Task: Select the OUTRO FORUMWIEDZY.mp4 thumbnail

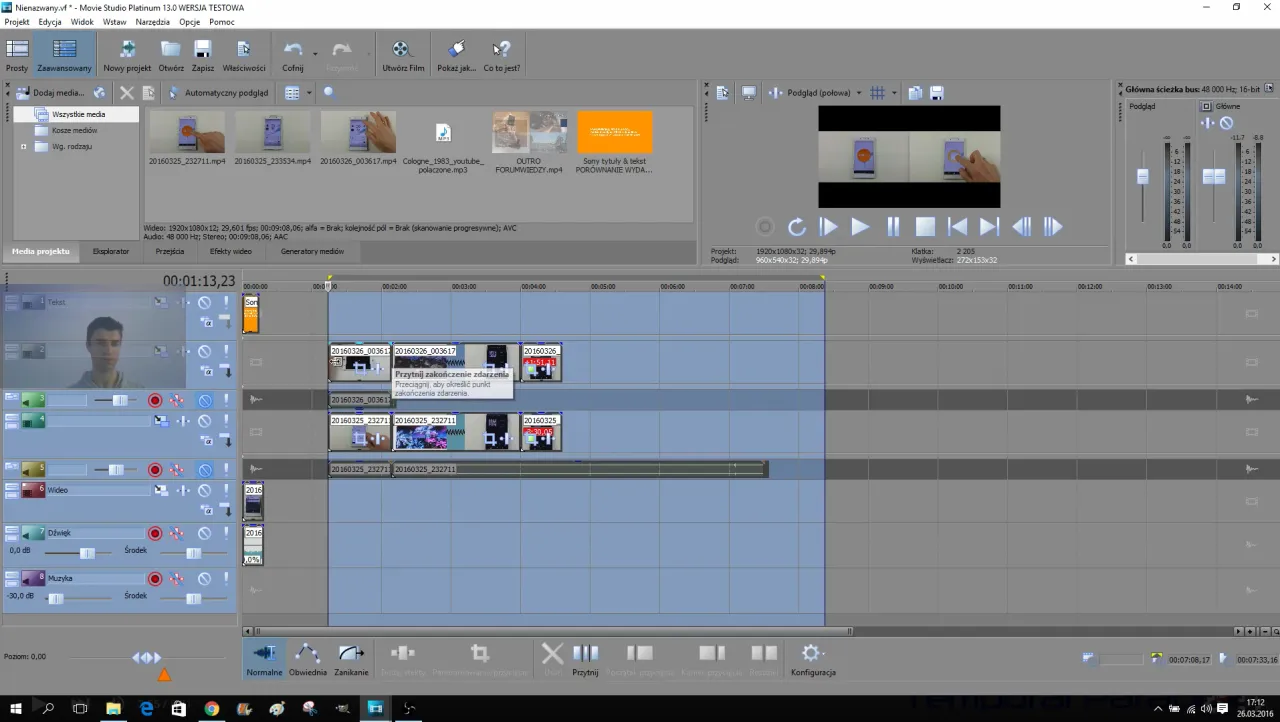Action: point(529,132)
